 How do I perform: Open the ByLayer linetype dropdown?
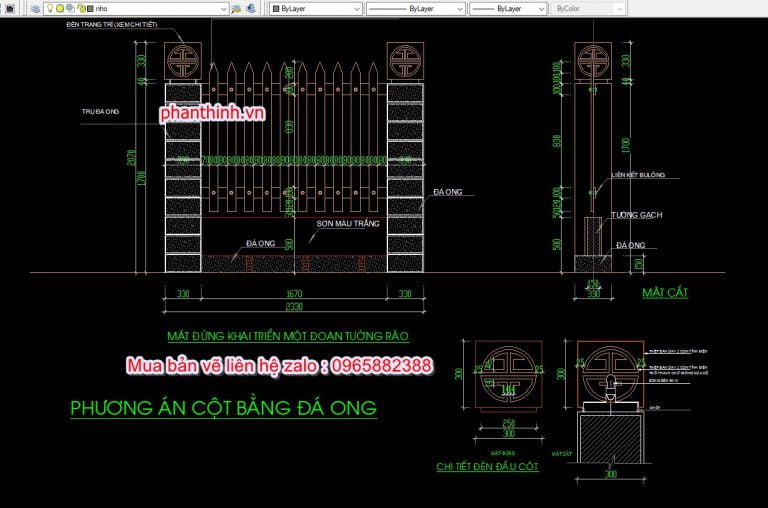point(415,9)
